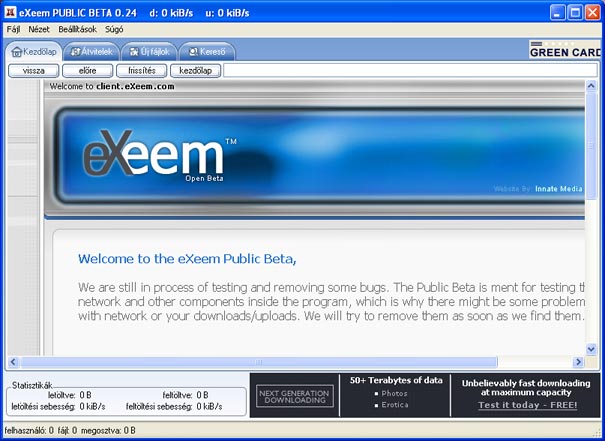Image resolution: width=605 pixels, height=441 pixels.
Task: Switch to the Átvitelek tab
Action: pyautogui.click(x=92, y=51)
